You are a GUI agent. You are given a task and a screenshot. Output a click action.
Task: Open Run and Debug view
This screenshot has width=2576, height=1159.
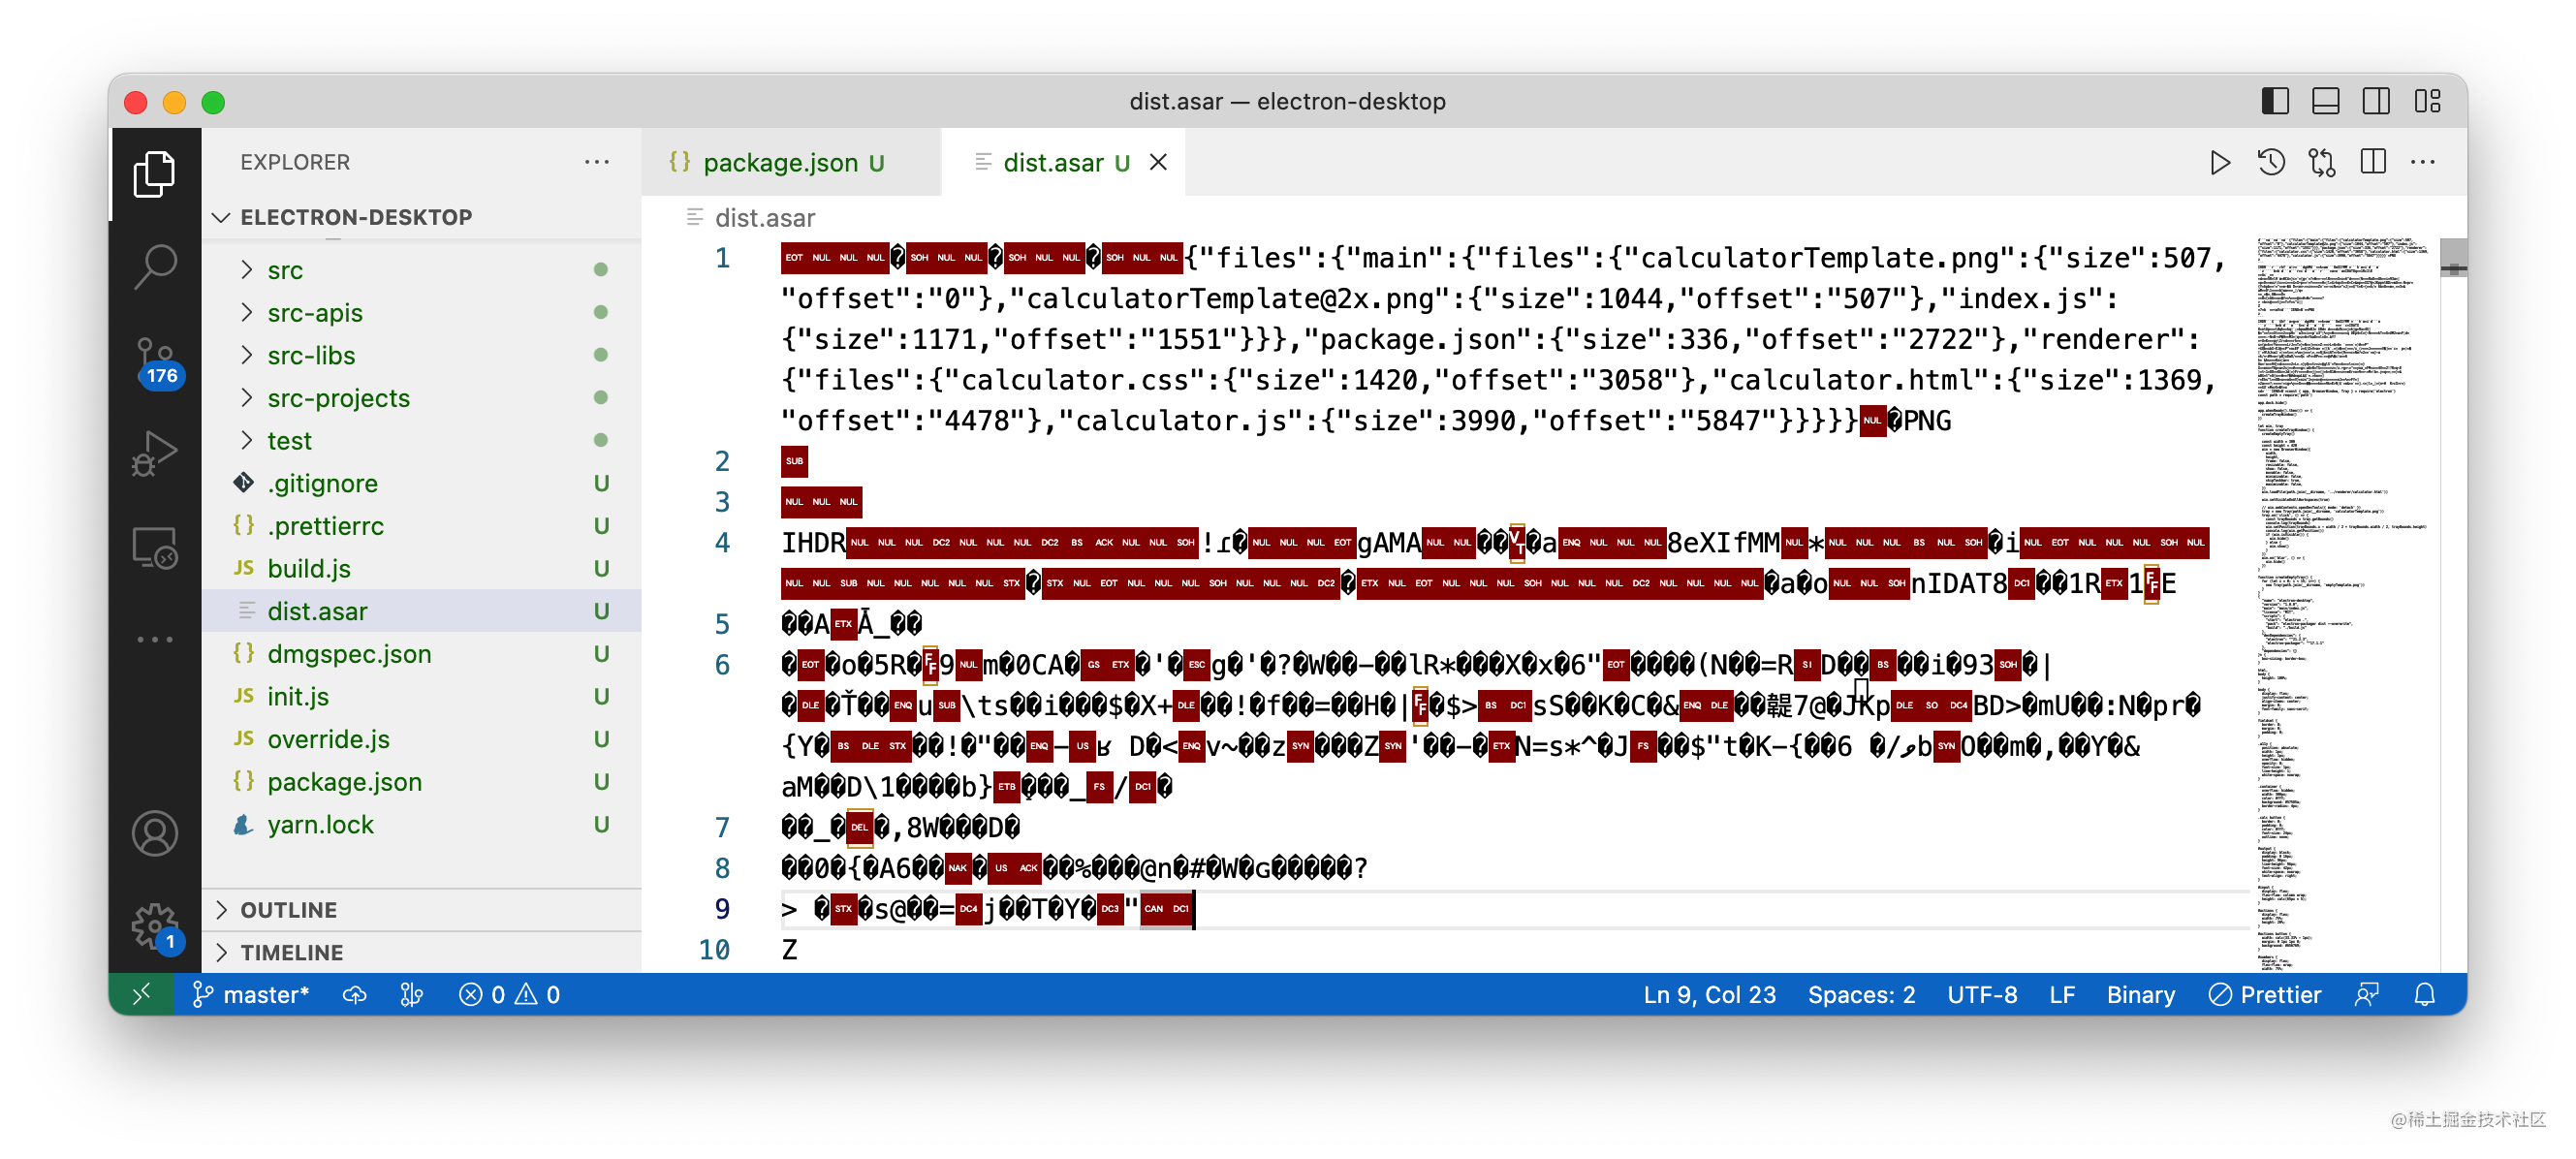155,453
